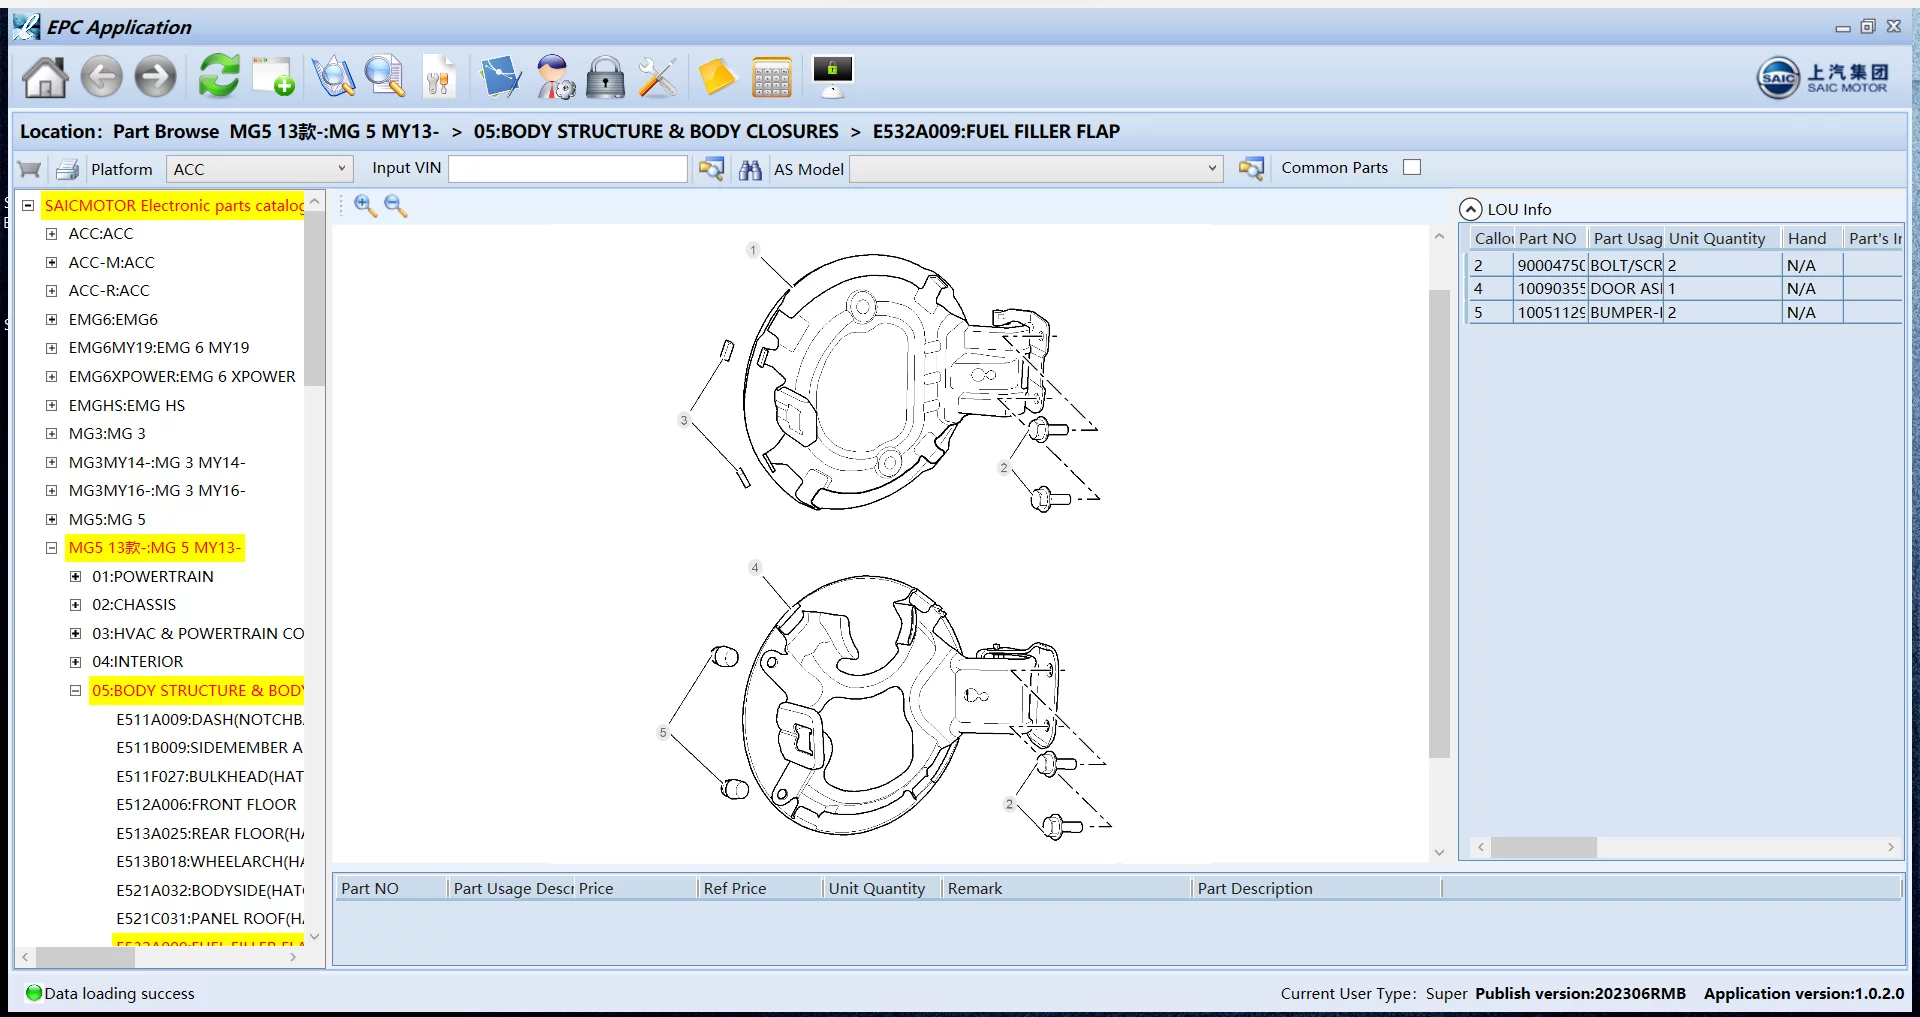Open the AS Model dropdown
1920x1017 pixels.
tap(1036, 169)
